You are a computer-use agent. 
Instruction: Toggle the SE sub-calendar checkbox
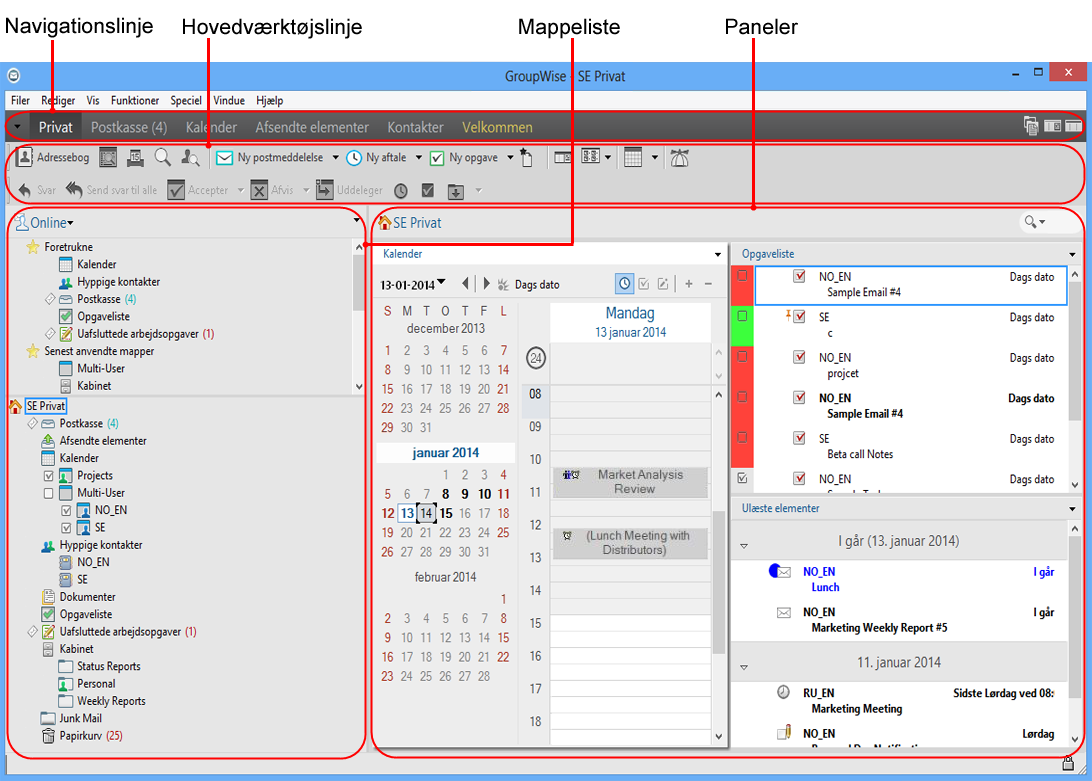pos(67,528)
